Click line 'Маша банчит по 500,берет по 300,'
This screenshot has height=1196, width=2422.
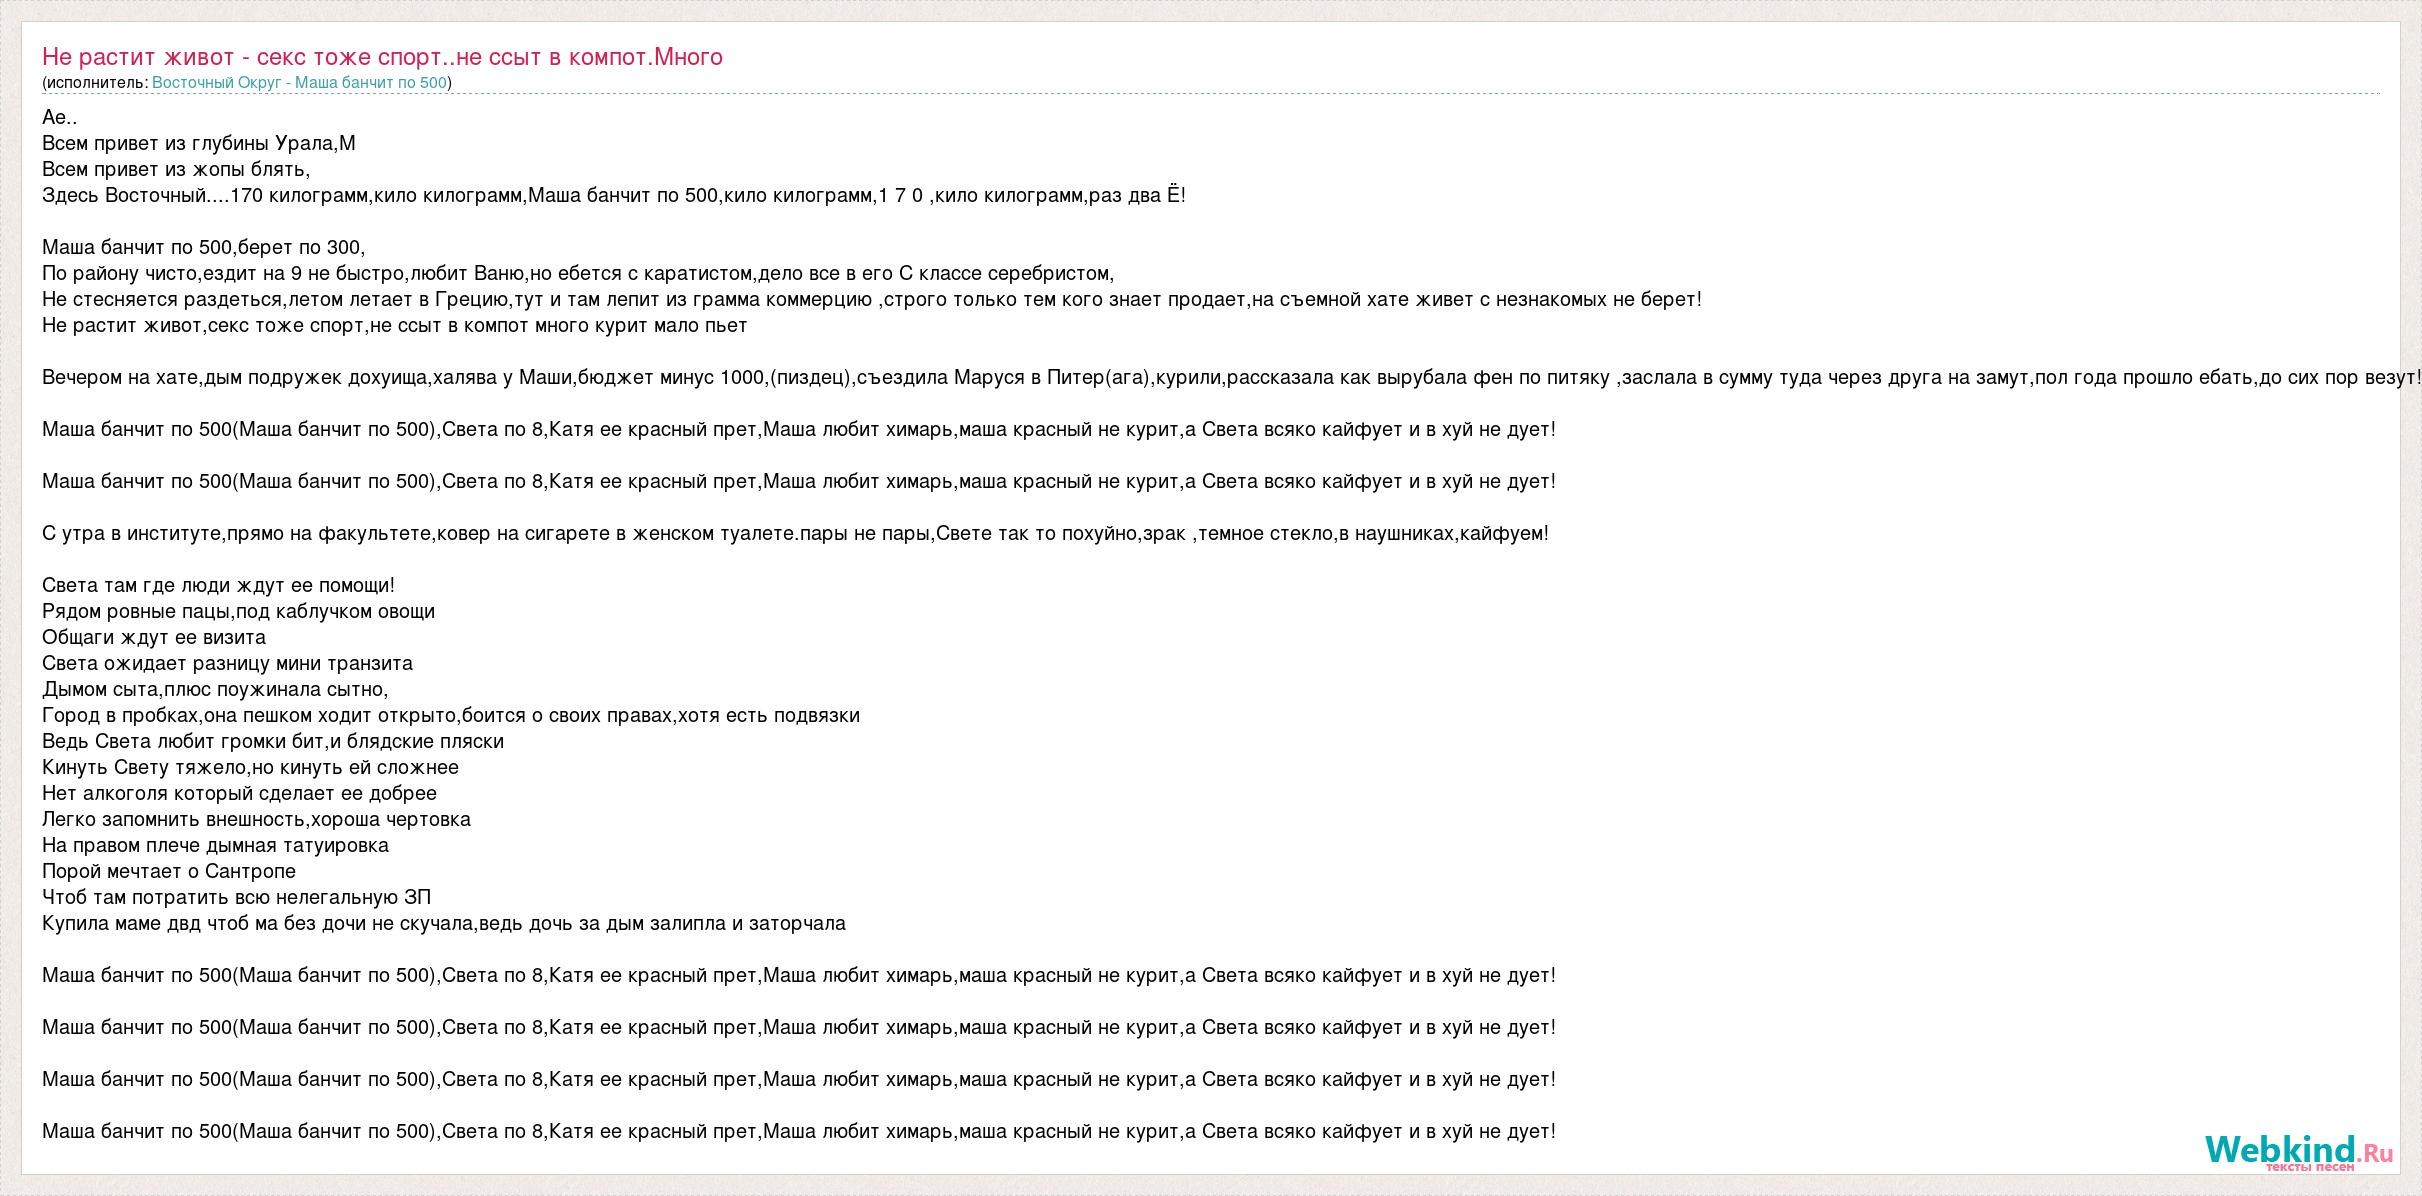[x=204, y=247]
